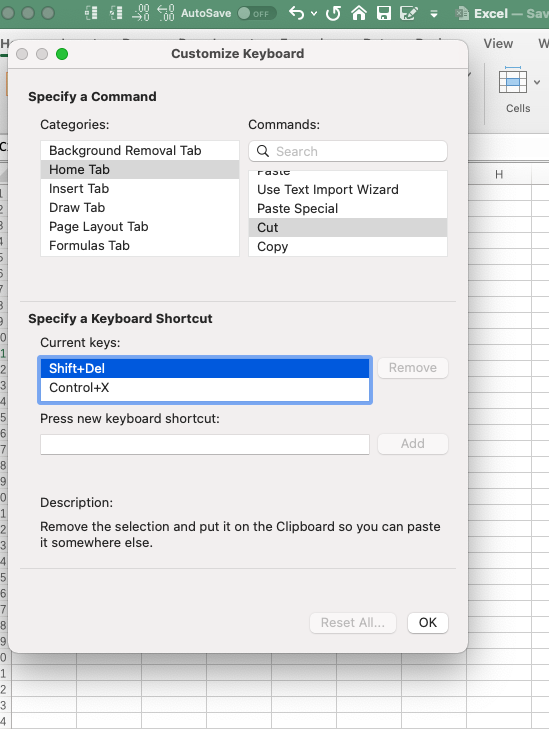The image size is (549, 729).
Task: Select Draw Tab category
Action: 140,208
